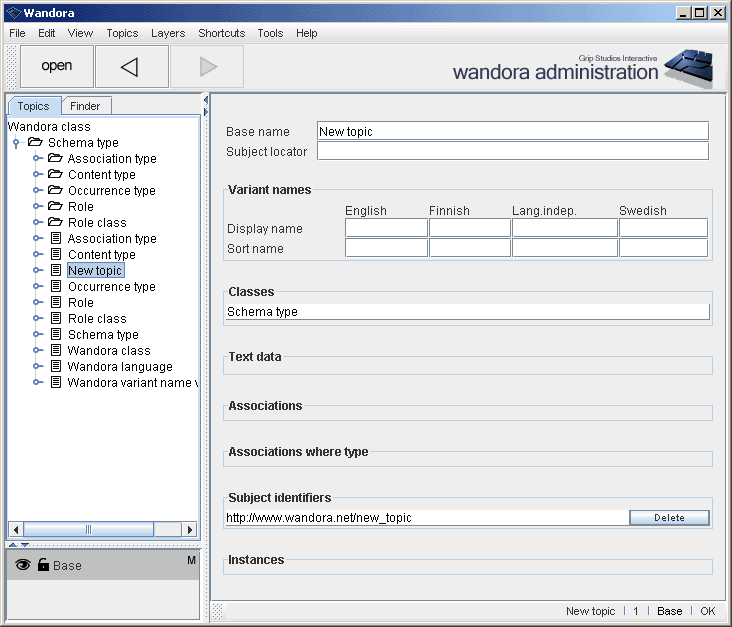Expand the Content type folder node
Image resolution: width=732 pixels, height=627 pixels.
pyautogui.click(x=37, y=175)
